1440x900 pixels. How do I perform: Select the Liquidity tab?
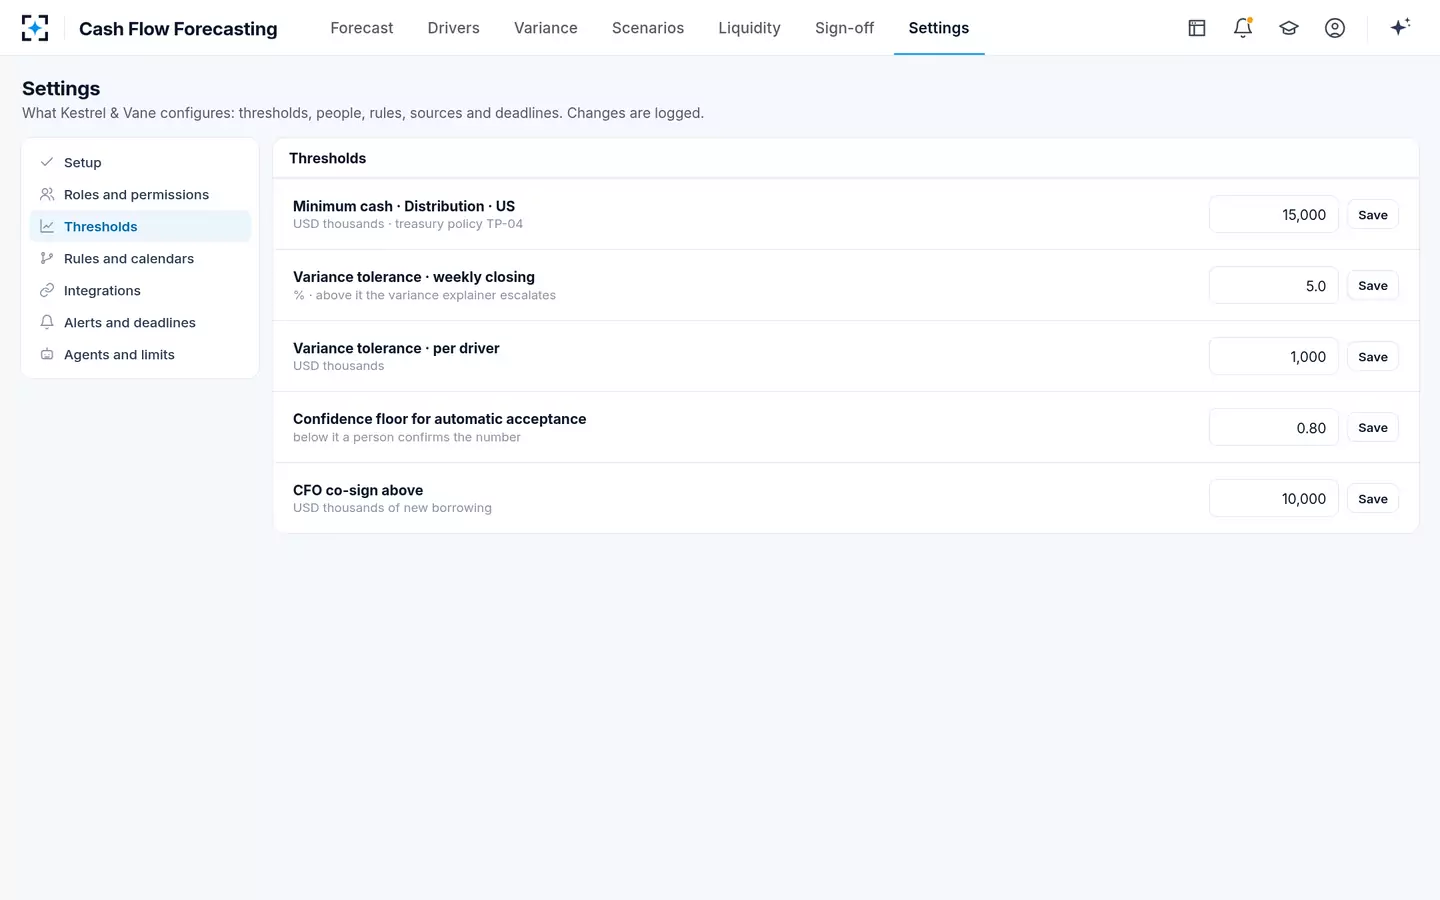pyautogui.click(x=749, y=28)
